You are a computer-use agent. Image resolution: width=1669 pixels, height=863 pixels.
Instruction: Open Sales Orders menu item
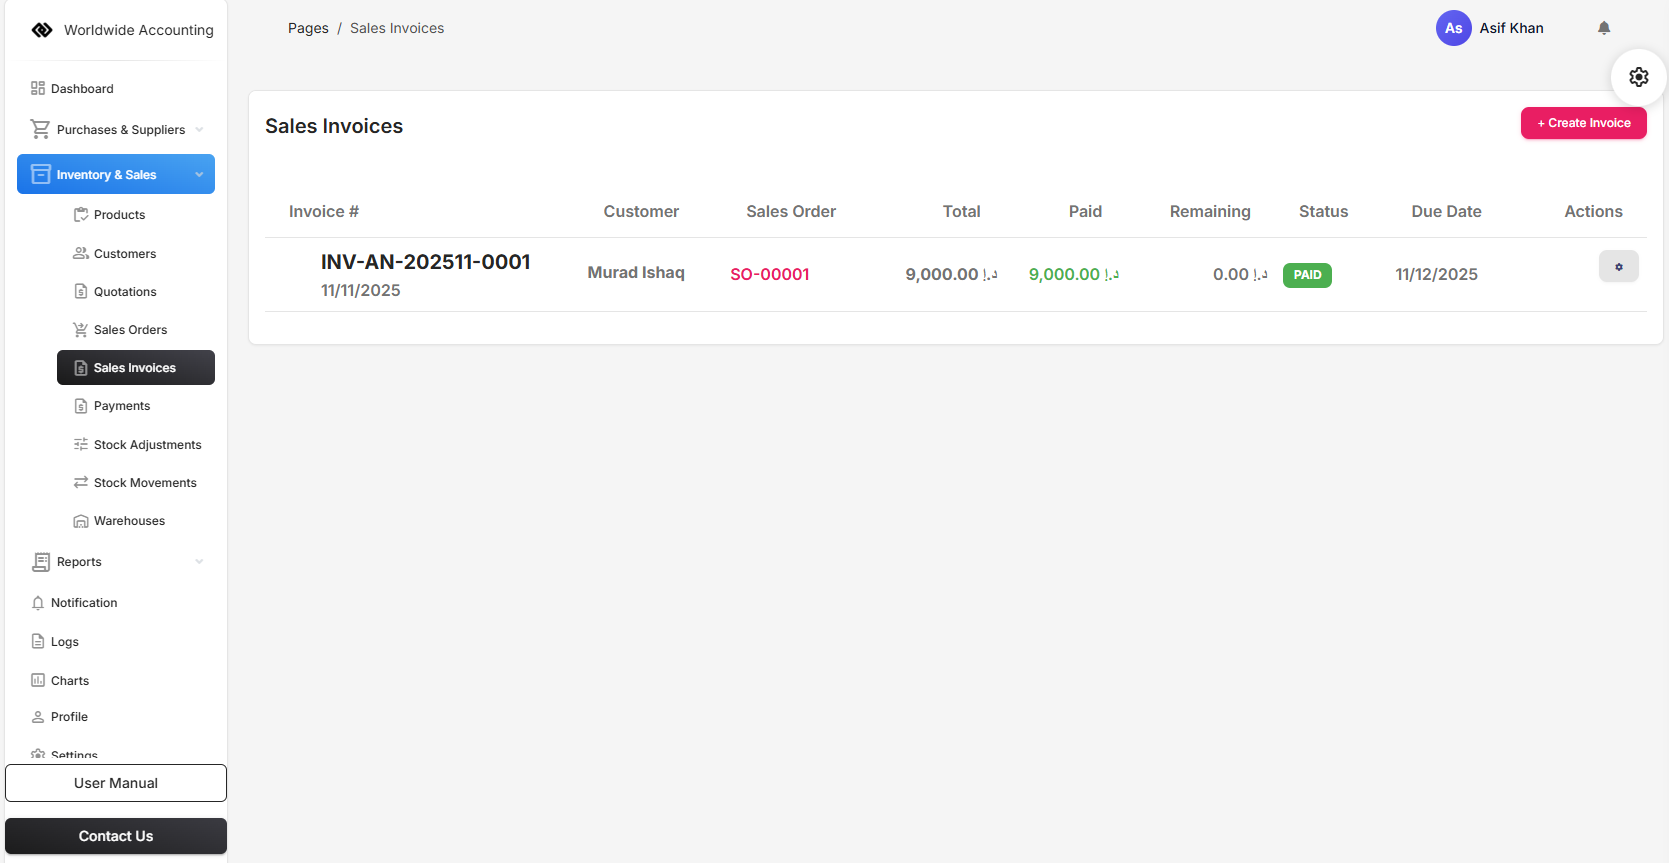coord(130,329)
